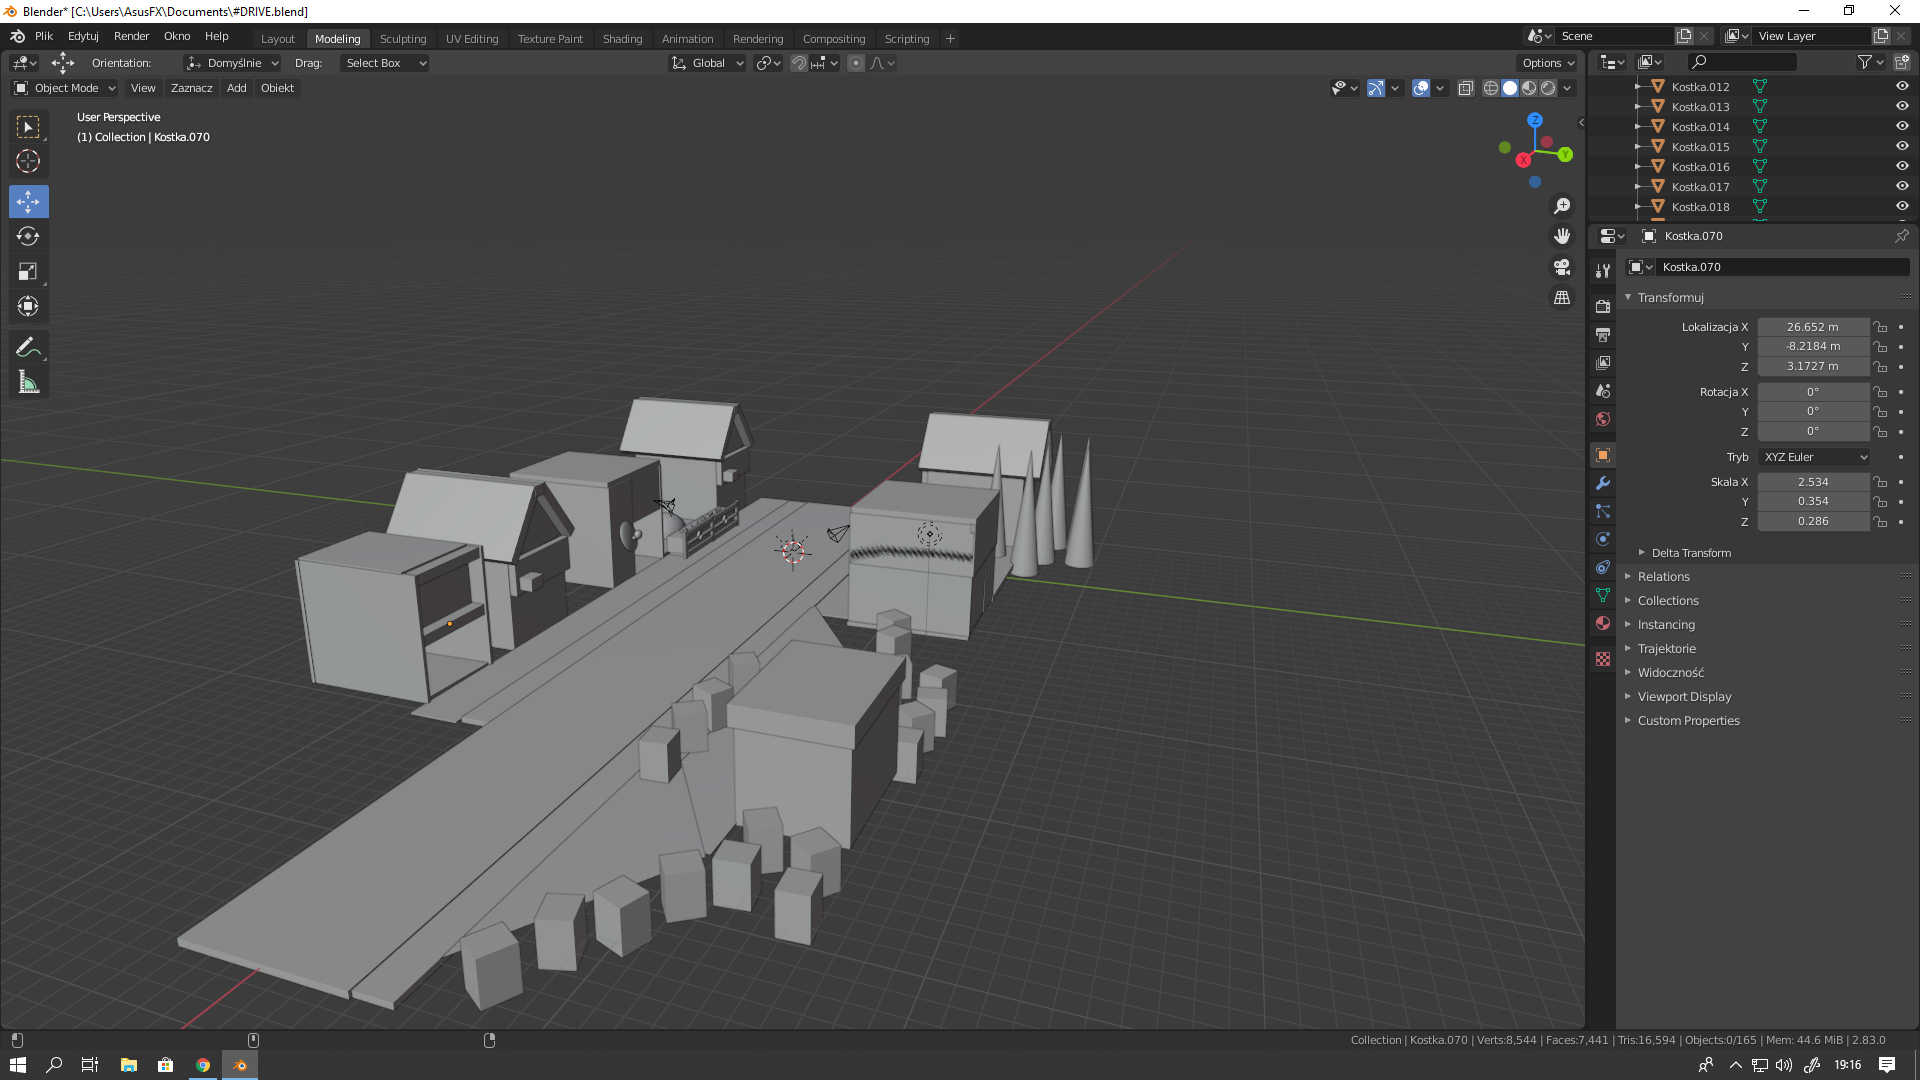Hide Kostka.012 in outliner
Viewport: 1920px width, 1080px height.
pyautogui.click(x=1902, y=86)
